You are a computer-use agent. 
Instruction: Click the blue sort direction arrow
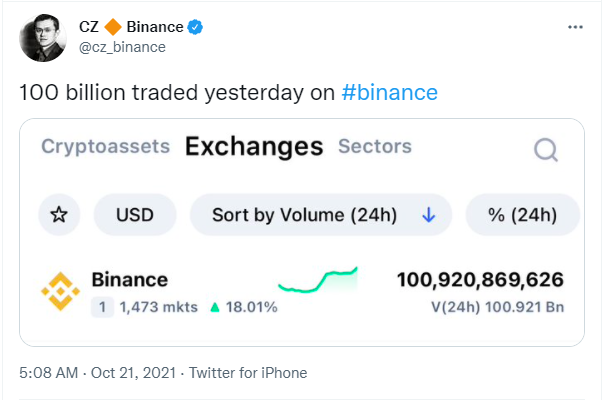(428, 215)
